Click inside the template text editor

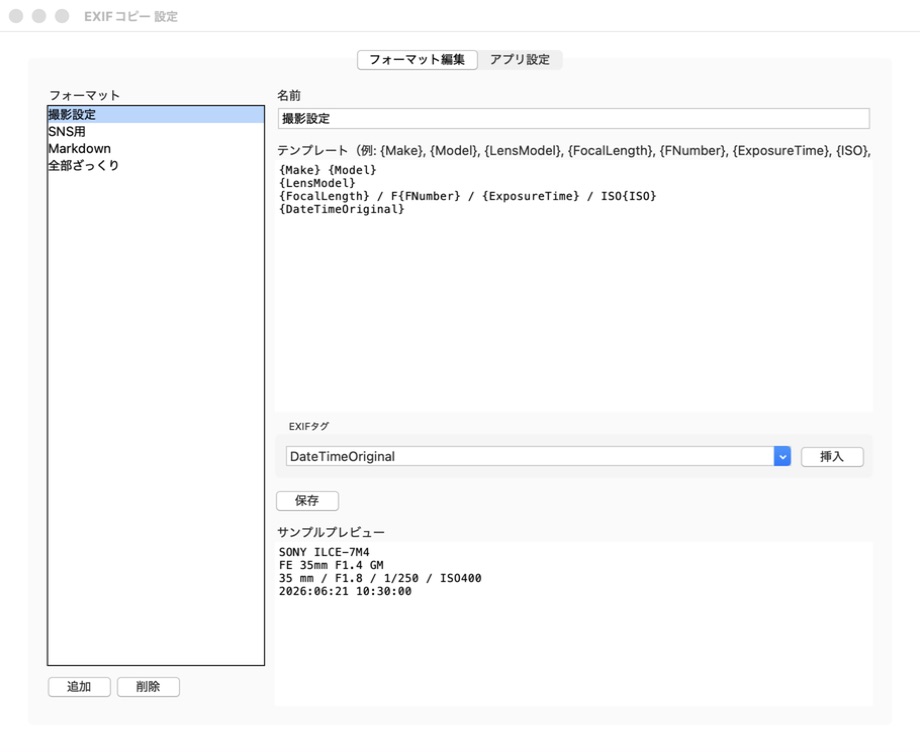tap(573, 286)
